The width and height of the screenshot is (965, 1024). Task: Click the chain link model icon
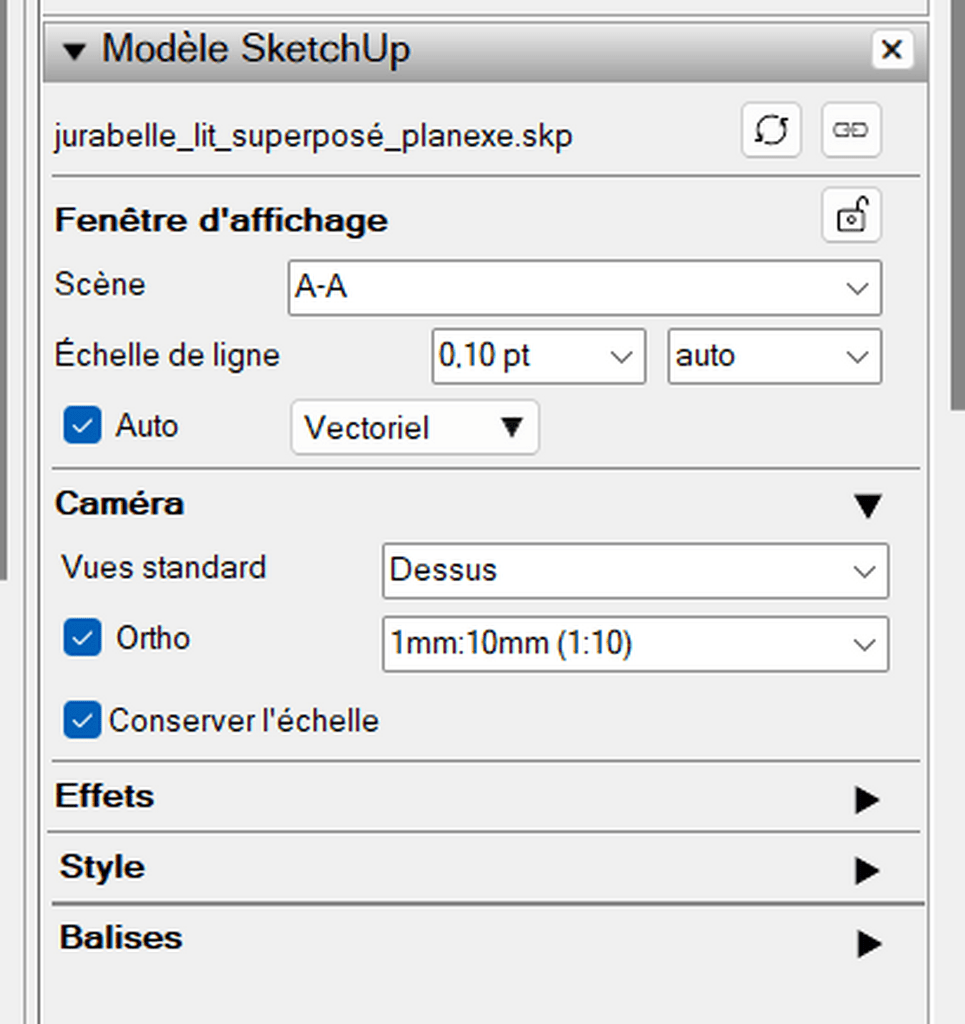pyautogui.click(x=851, y=130)
